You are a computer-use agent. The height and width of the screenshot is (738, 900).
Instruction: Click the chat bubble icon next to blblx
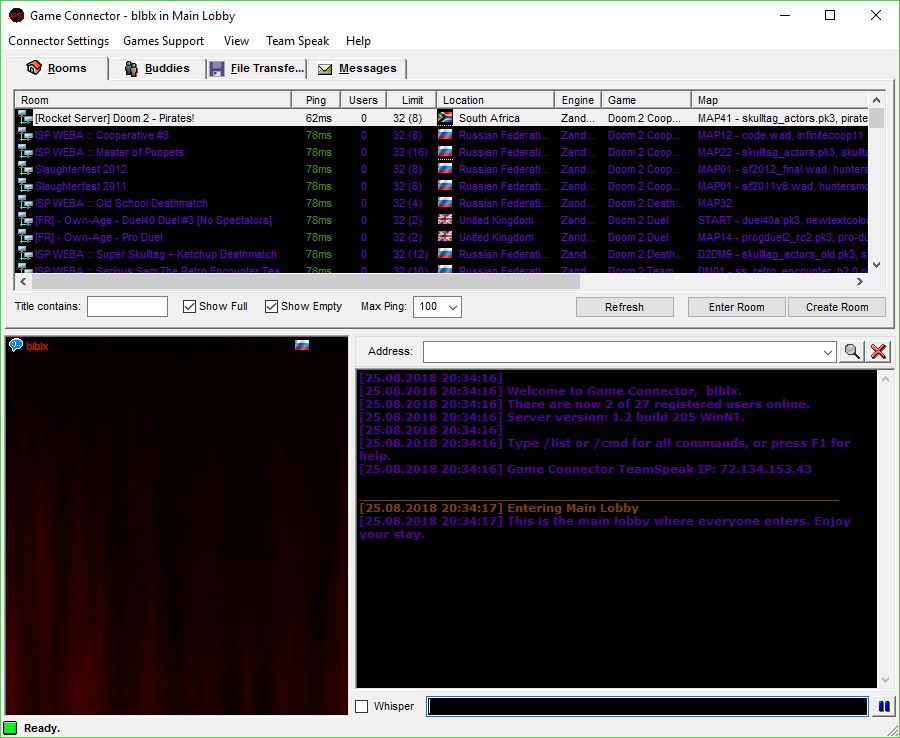click(15, 345)
